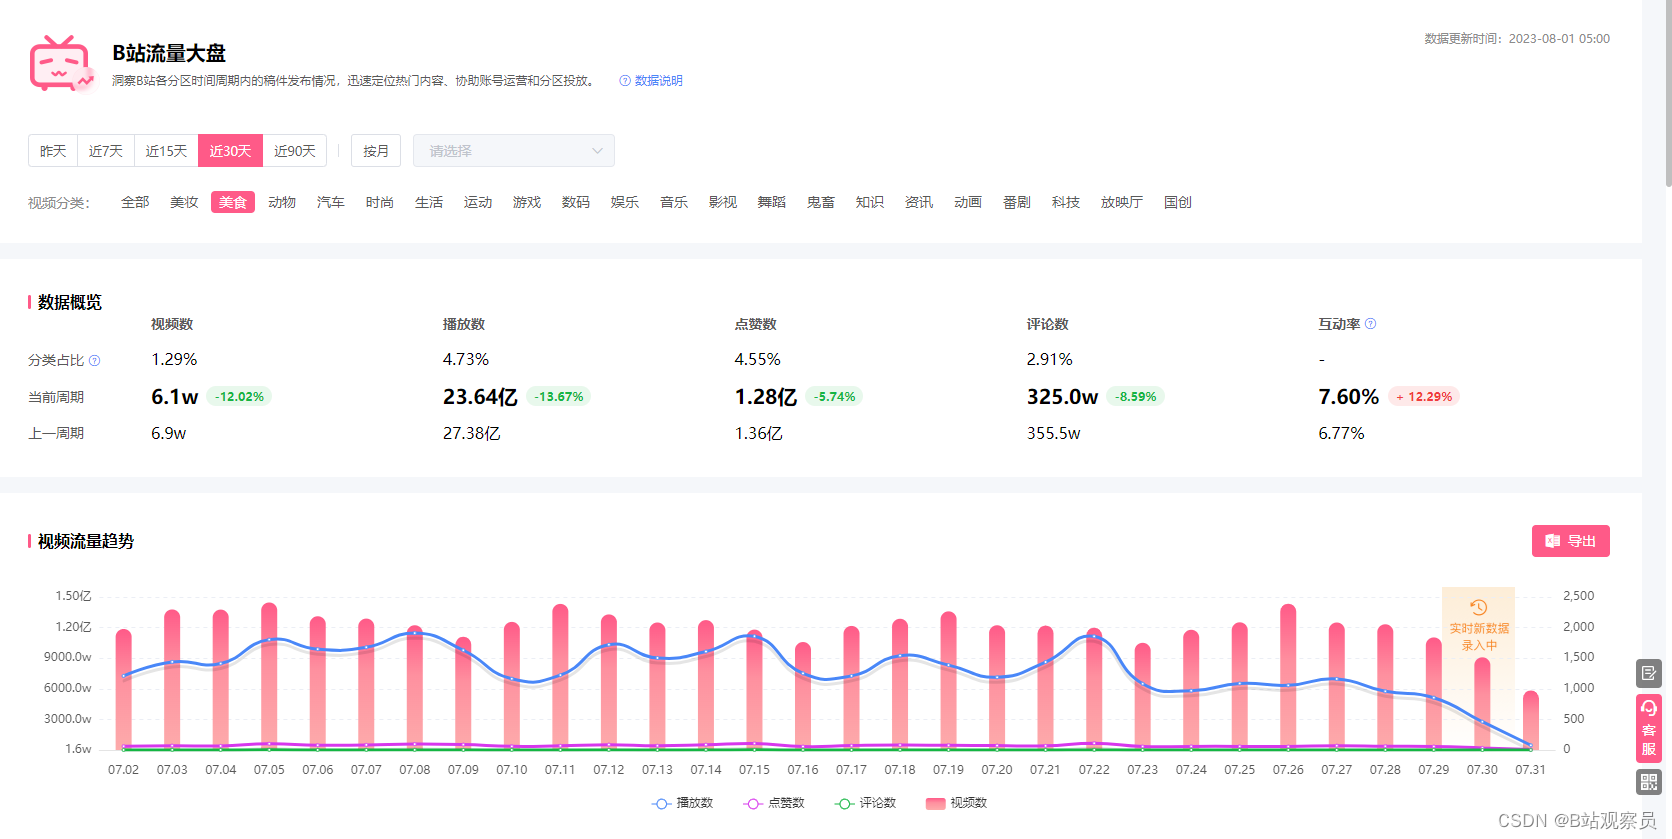Screen dimensions: 1672x839
Task: Click the 07.05 bar in the chart
Action: tap(269, 676)
